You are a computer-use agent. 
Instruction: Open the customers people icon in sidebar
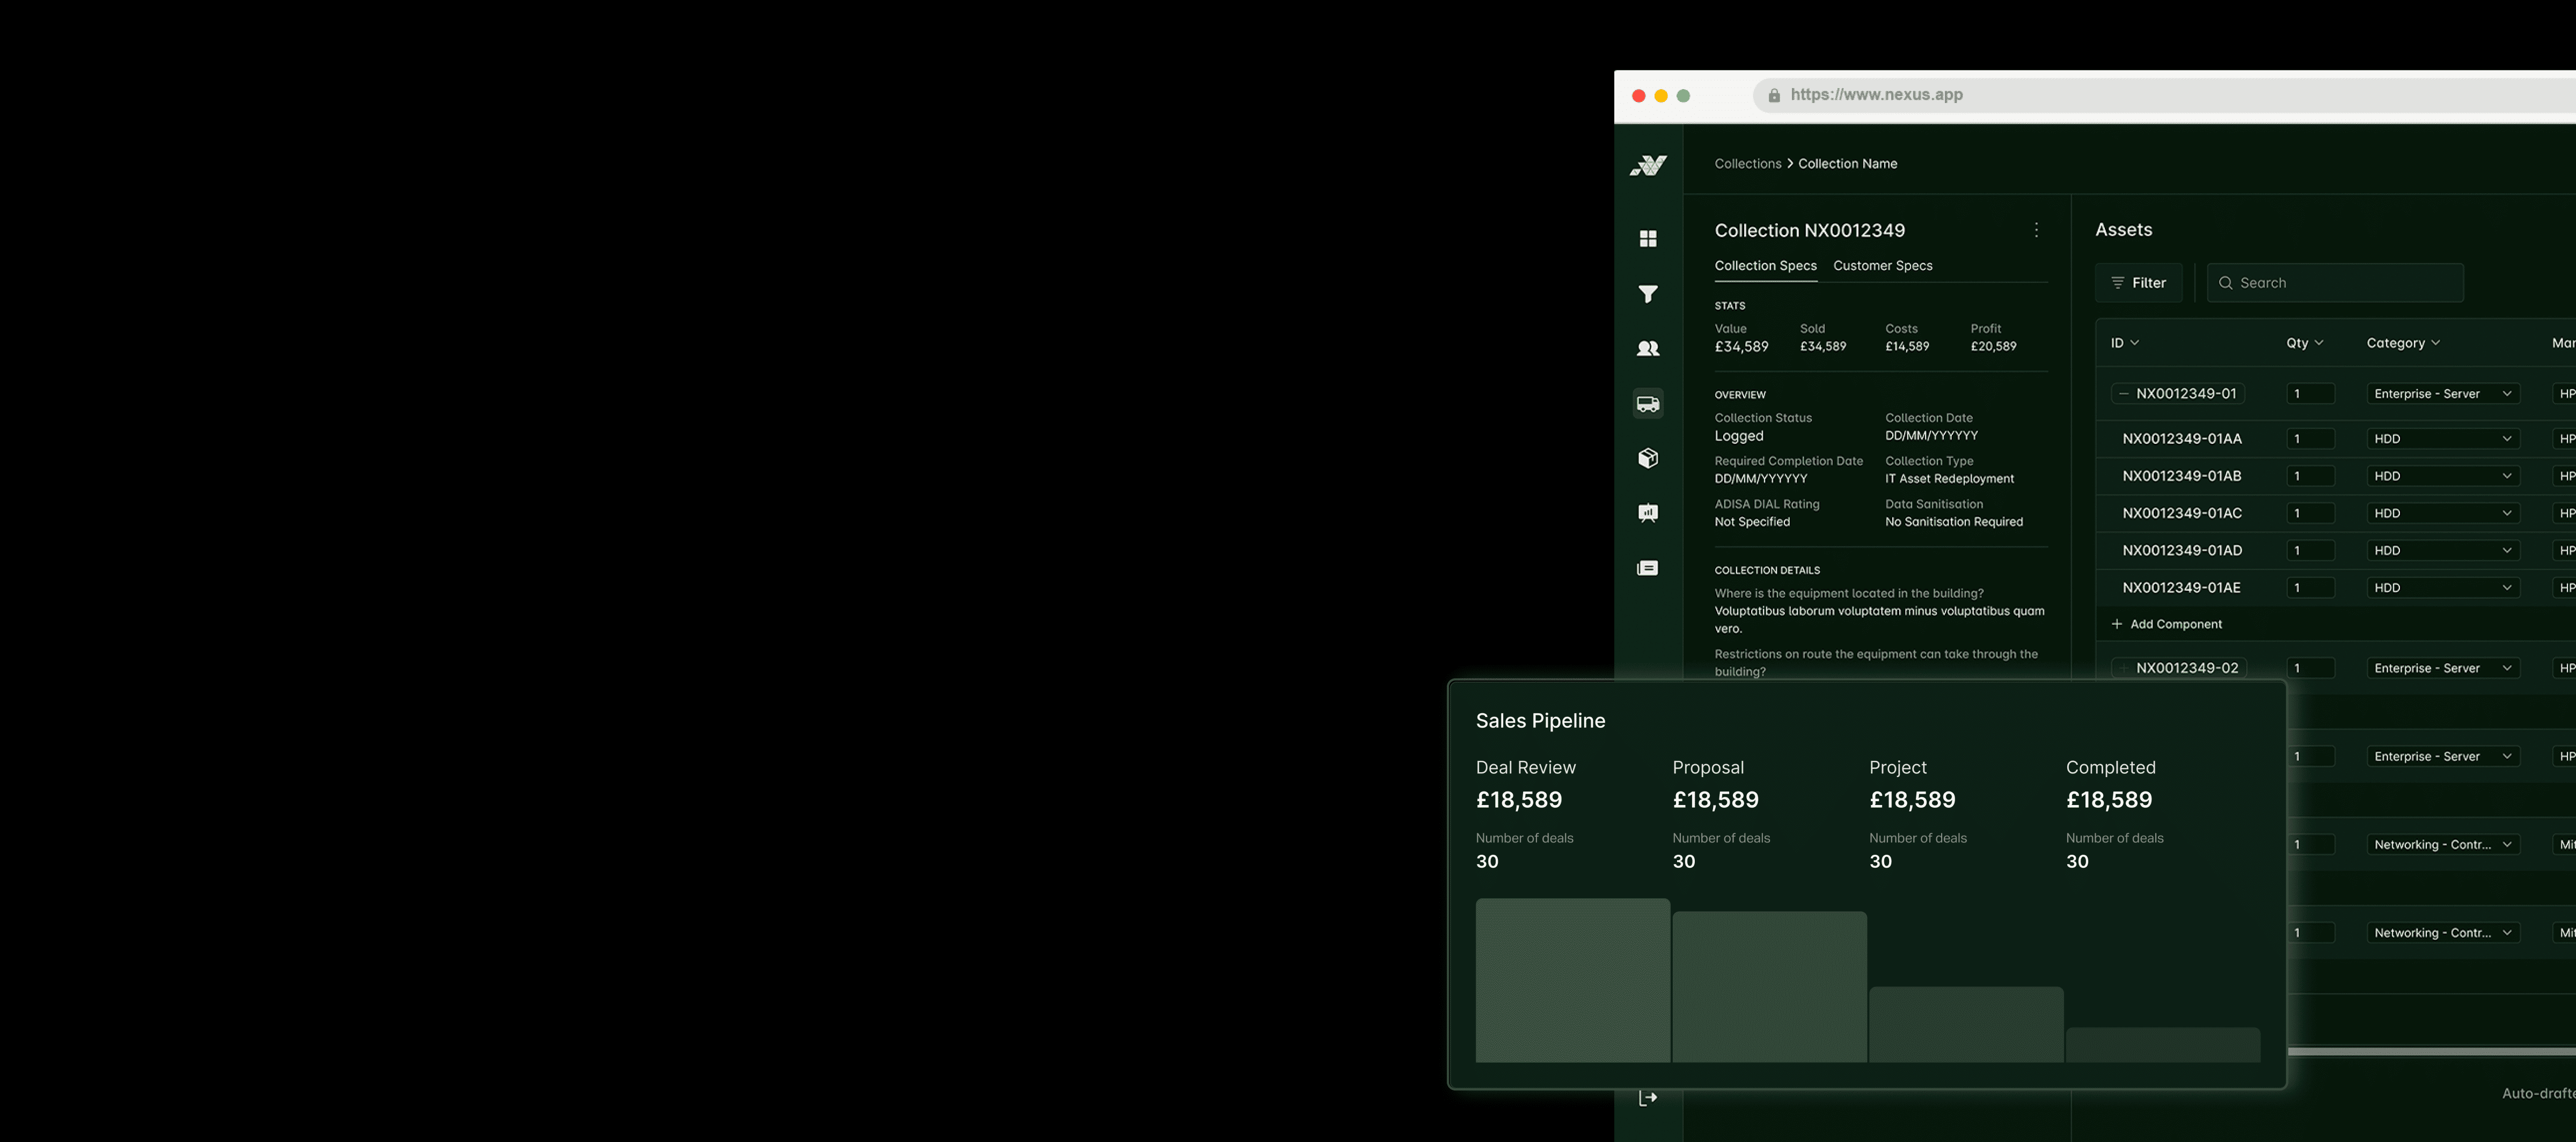coord(1648,348)
